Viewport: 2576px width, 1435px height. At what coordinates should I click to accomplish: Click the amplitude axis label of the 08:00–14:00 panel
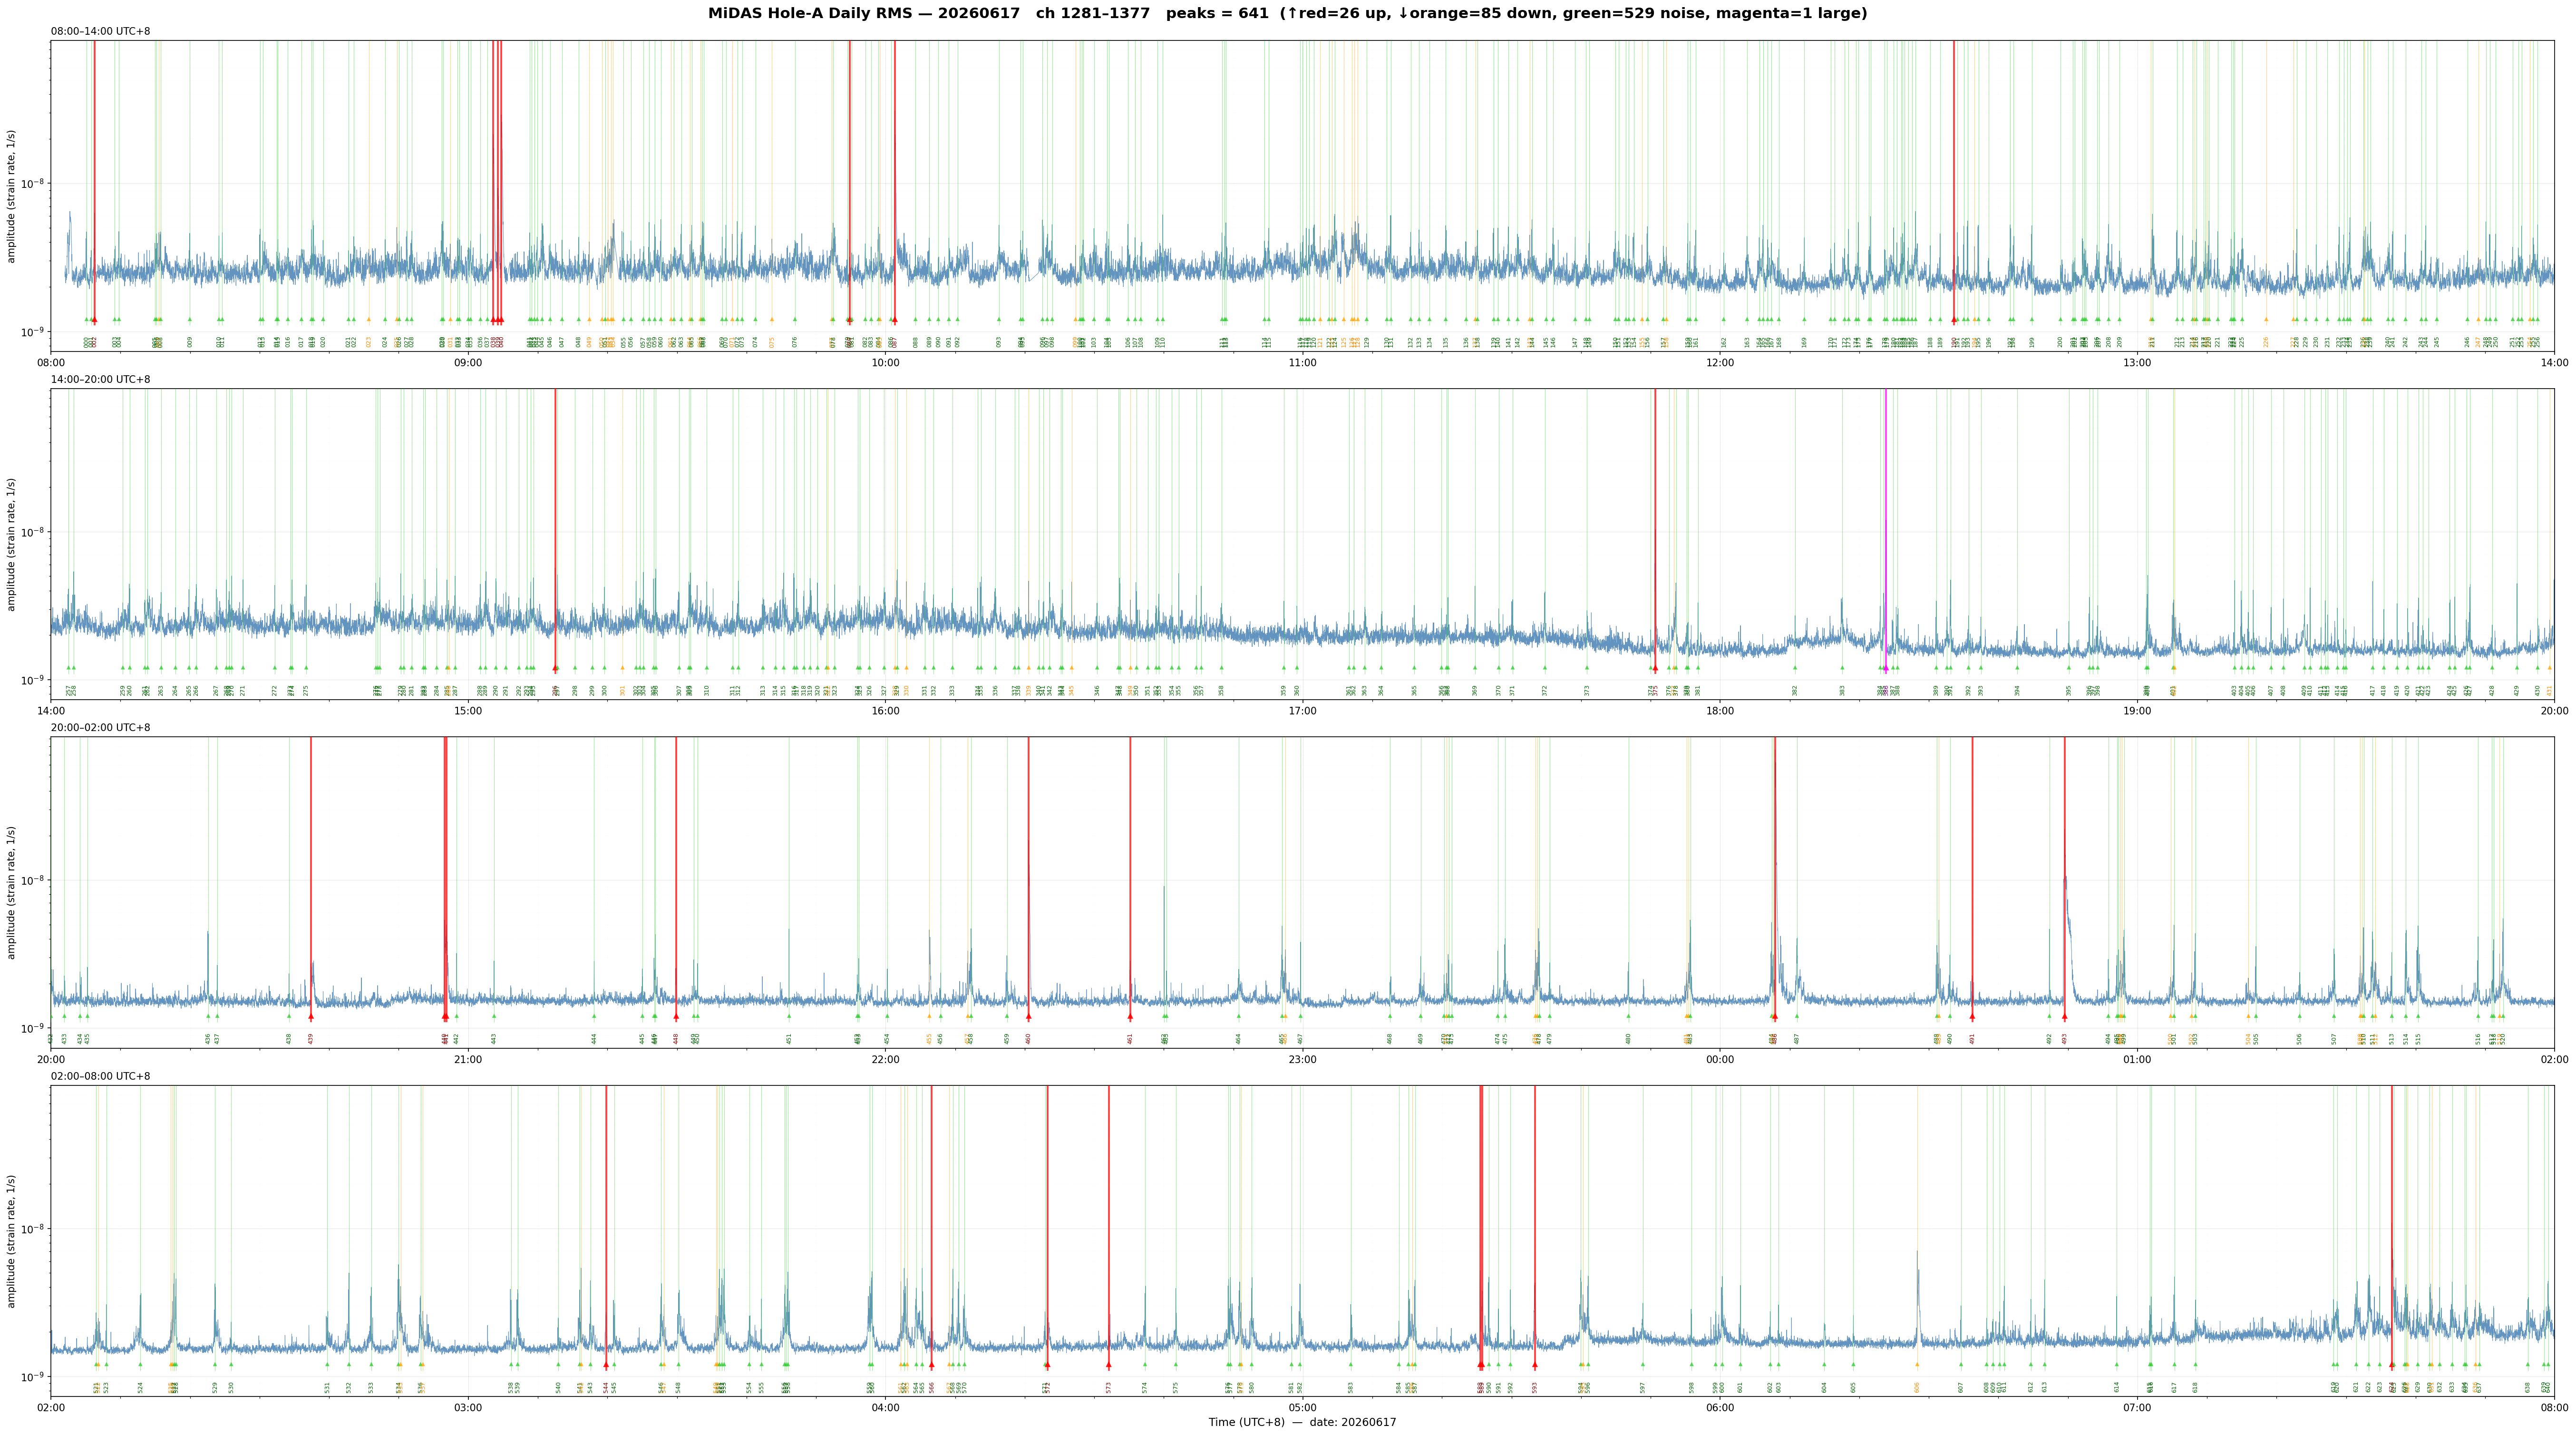11,196
